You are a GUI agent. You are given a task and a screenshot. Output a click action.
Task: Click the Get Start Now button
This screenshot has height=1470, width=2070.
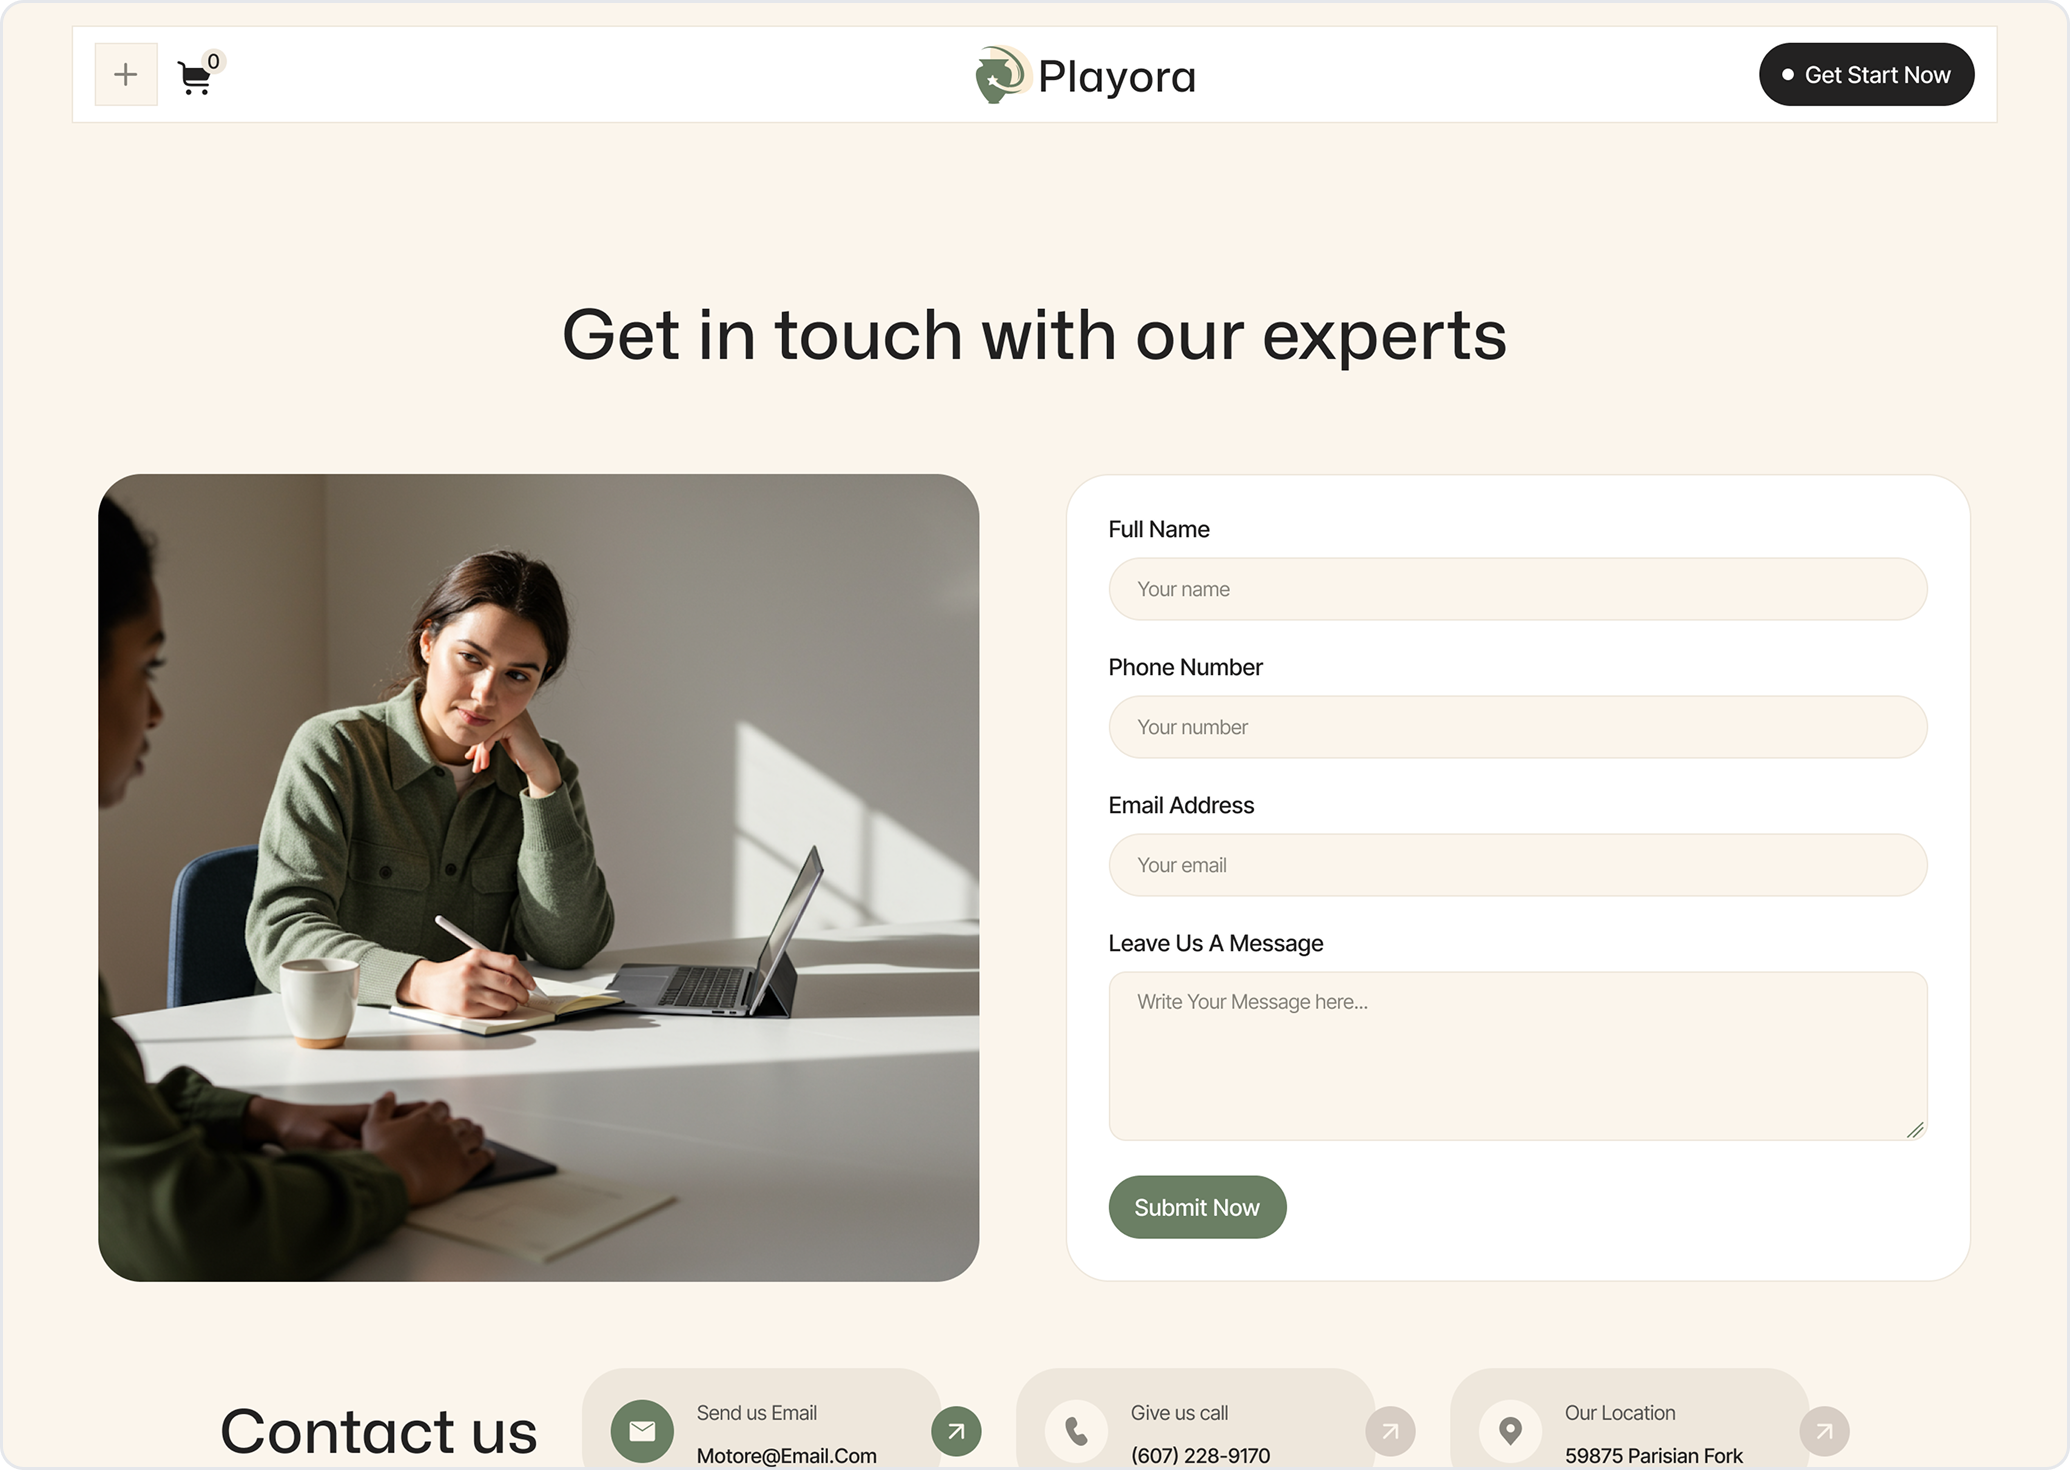tap(1866, 74)
